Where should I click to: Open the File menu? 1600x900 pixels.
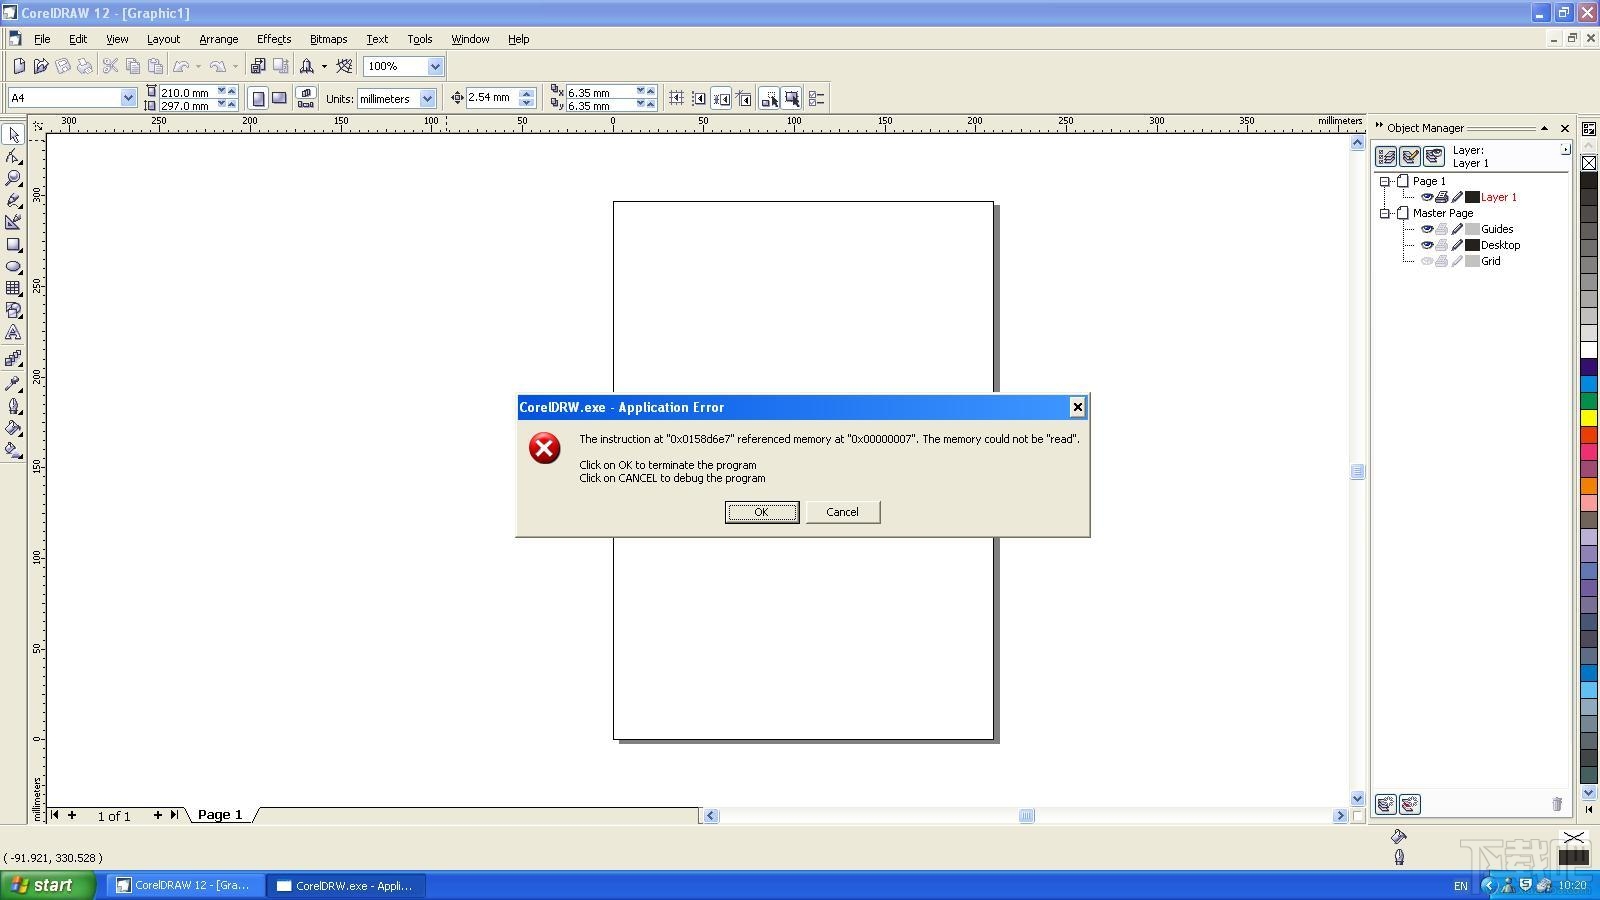(x=42, y=39)
